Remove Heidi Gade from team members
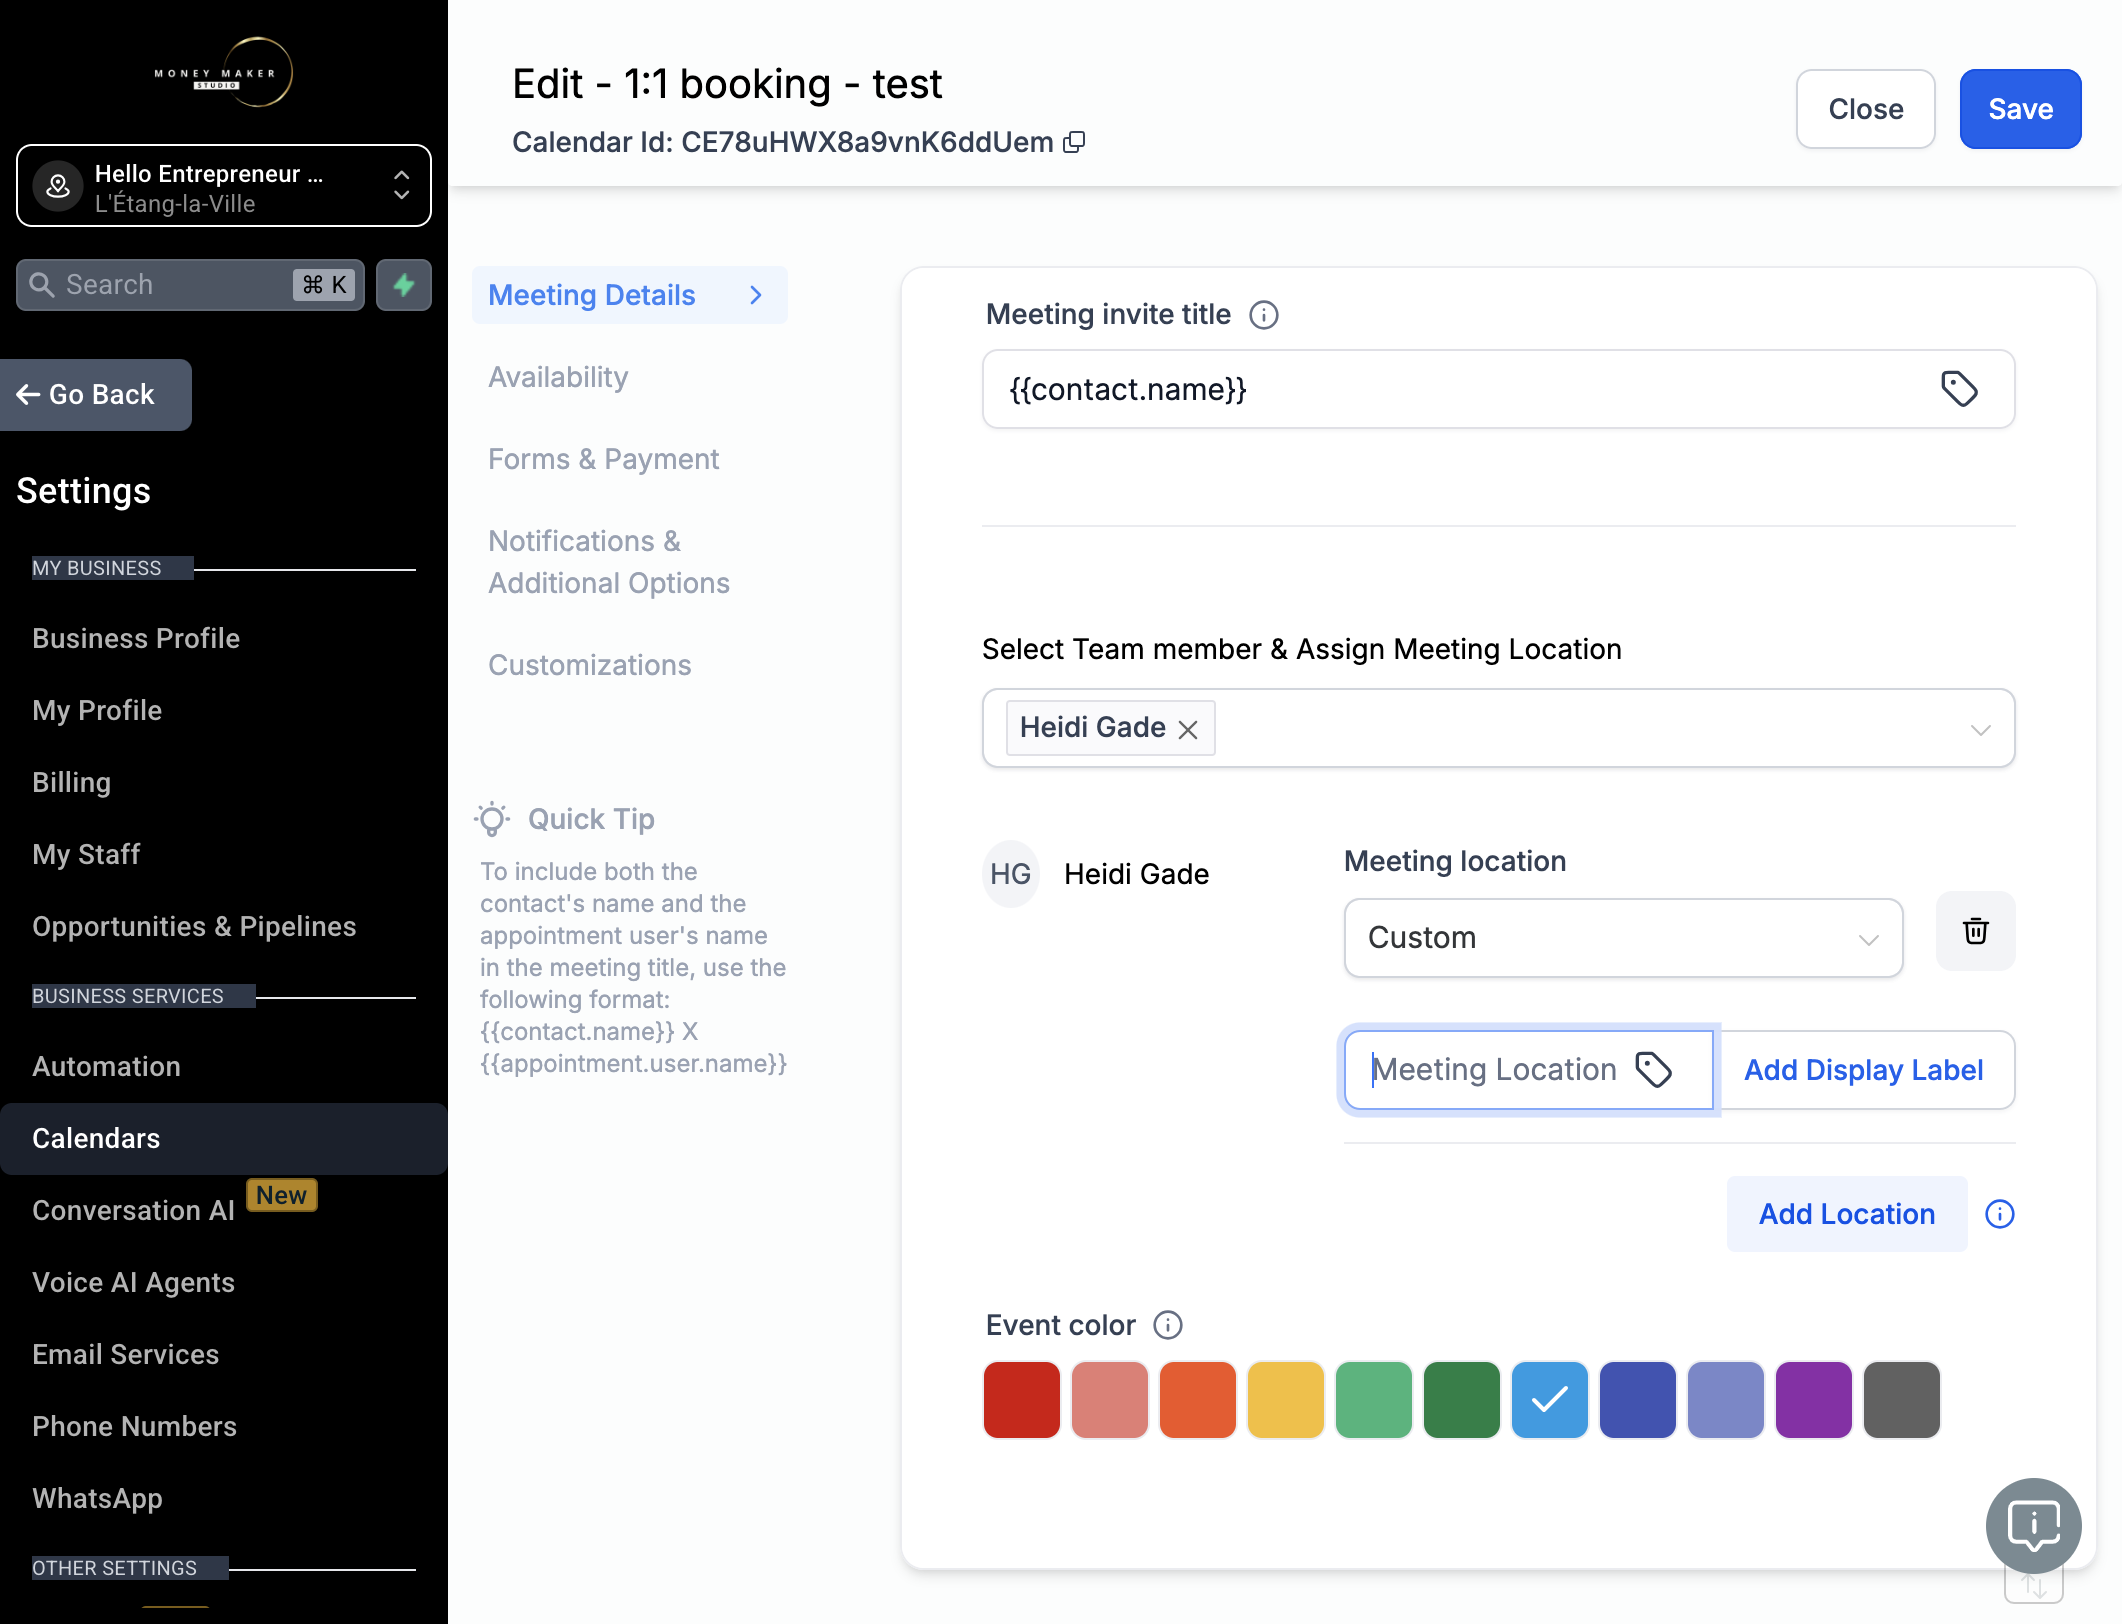This screenshot has width=2122, height=1624. (x=1188, y=730)
